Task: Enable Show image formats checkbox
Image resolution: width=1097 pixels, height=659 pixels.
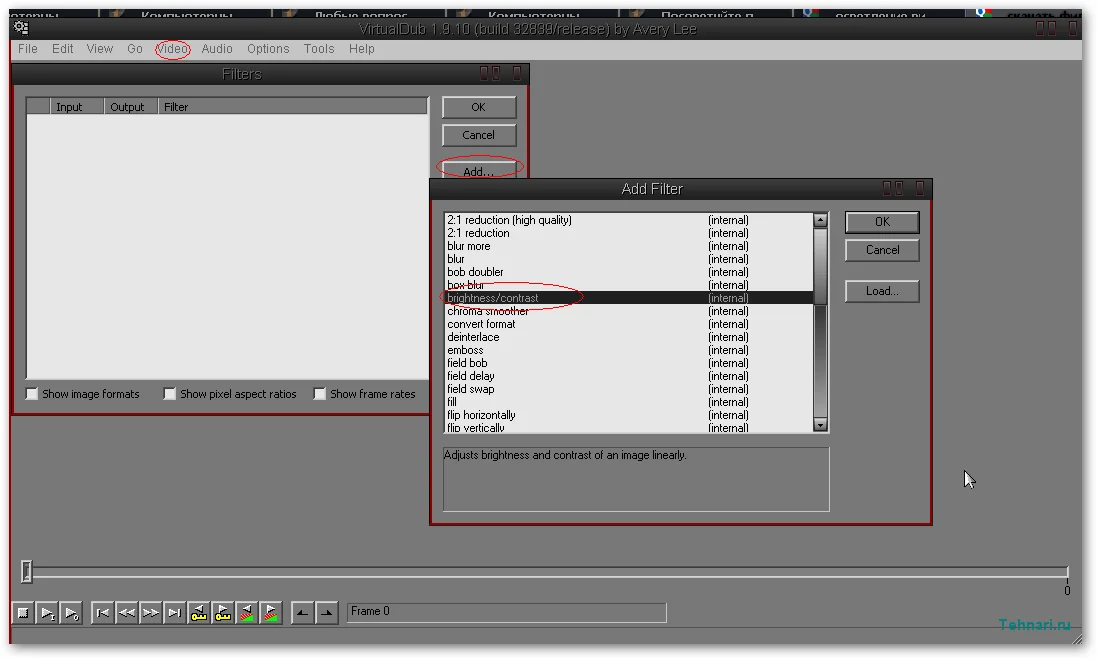Action: click(31, 394)
